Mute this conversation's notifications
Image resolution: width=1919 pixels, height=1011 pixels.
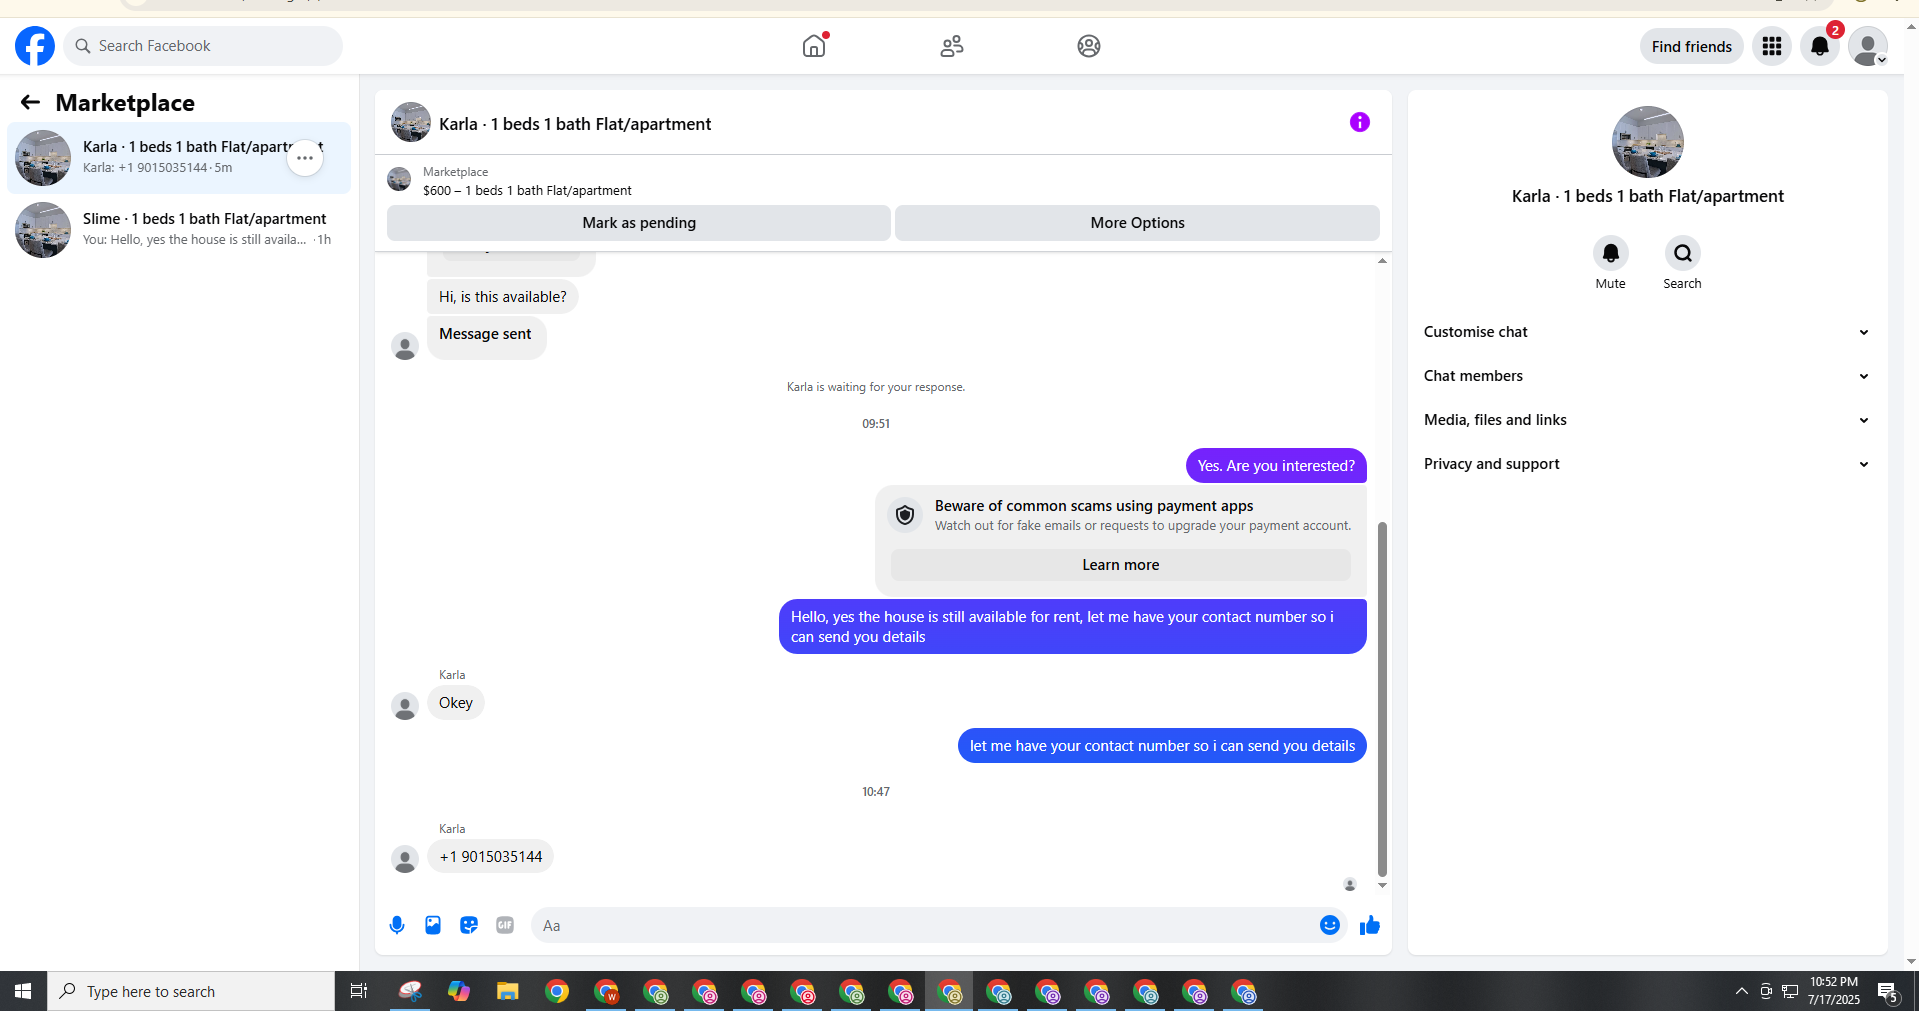pyautogui.click(x=1610, y=253)
